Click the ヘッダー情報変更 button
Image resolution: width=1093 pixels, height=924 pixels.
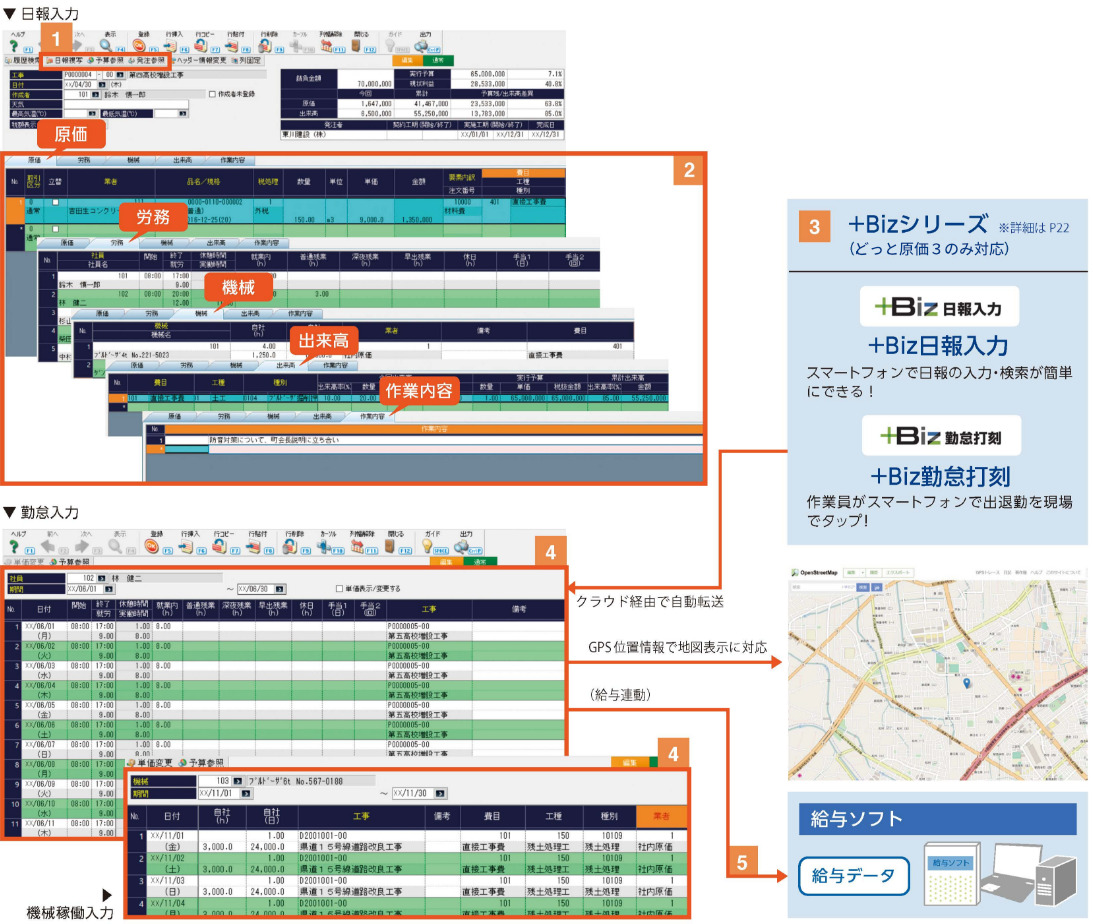(199, 61)
